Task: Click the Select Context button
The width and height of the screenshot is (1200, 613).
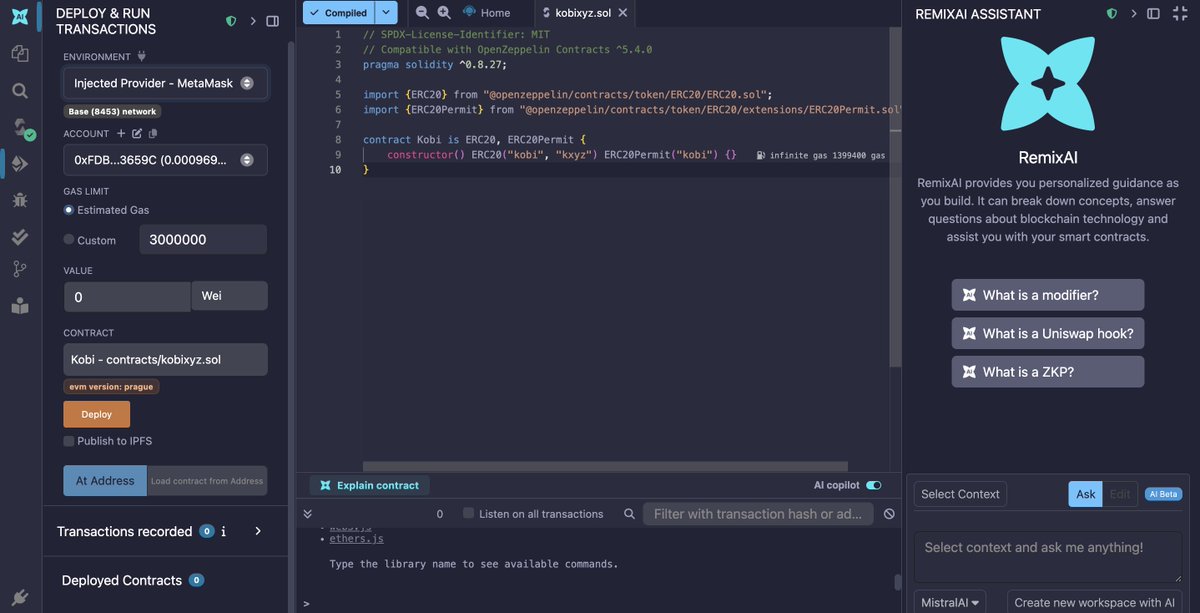Action: click(x=960, y=494)
